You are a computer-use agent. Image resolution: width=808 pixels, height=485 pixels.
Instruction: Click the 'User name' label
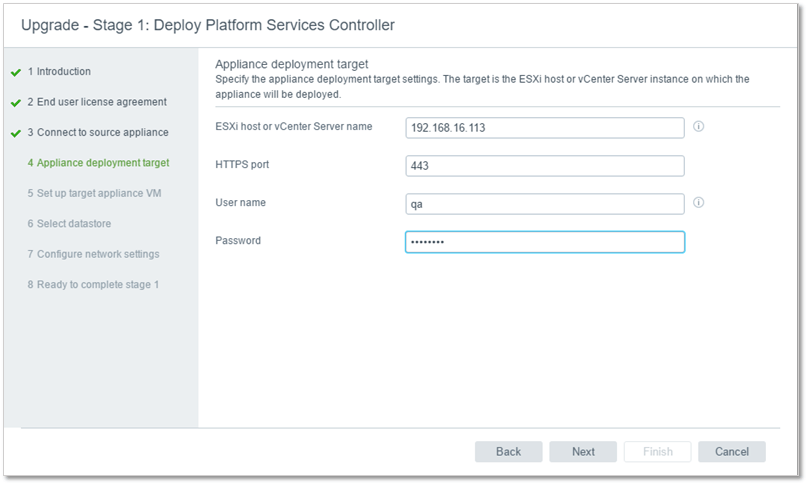tap(241, 203)
